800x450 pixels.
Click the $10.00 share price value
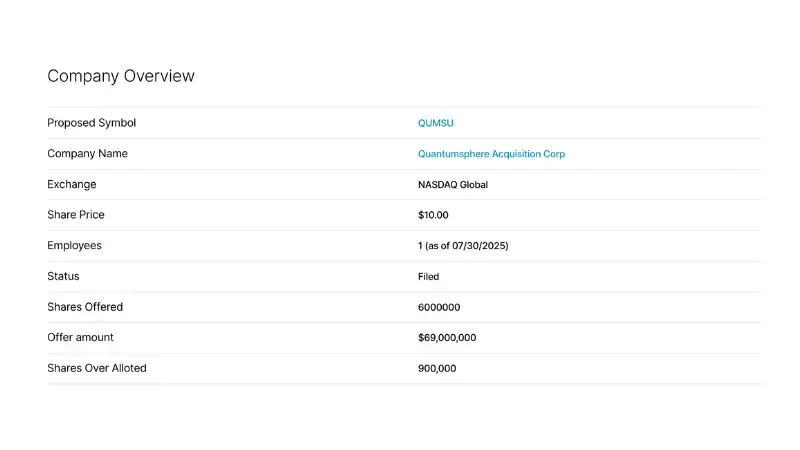click(x=433, y=215)
